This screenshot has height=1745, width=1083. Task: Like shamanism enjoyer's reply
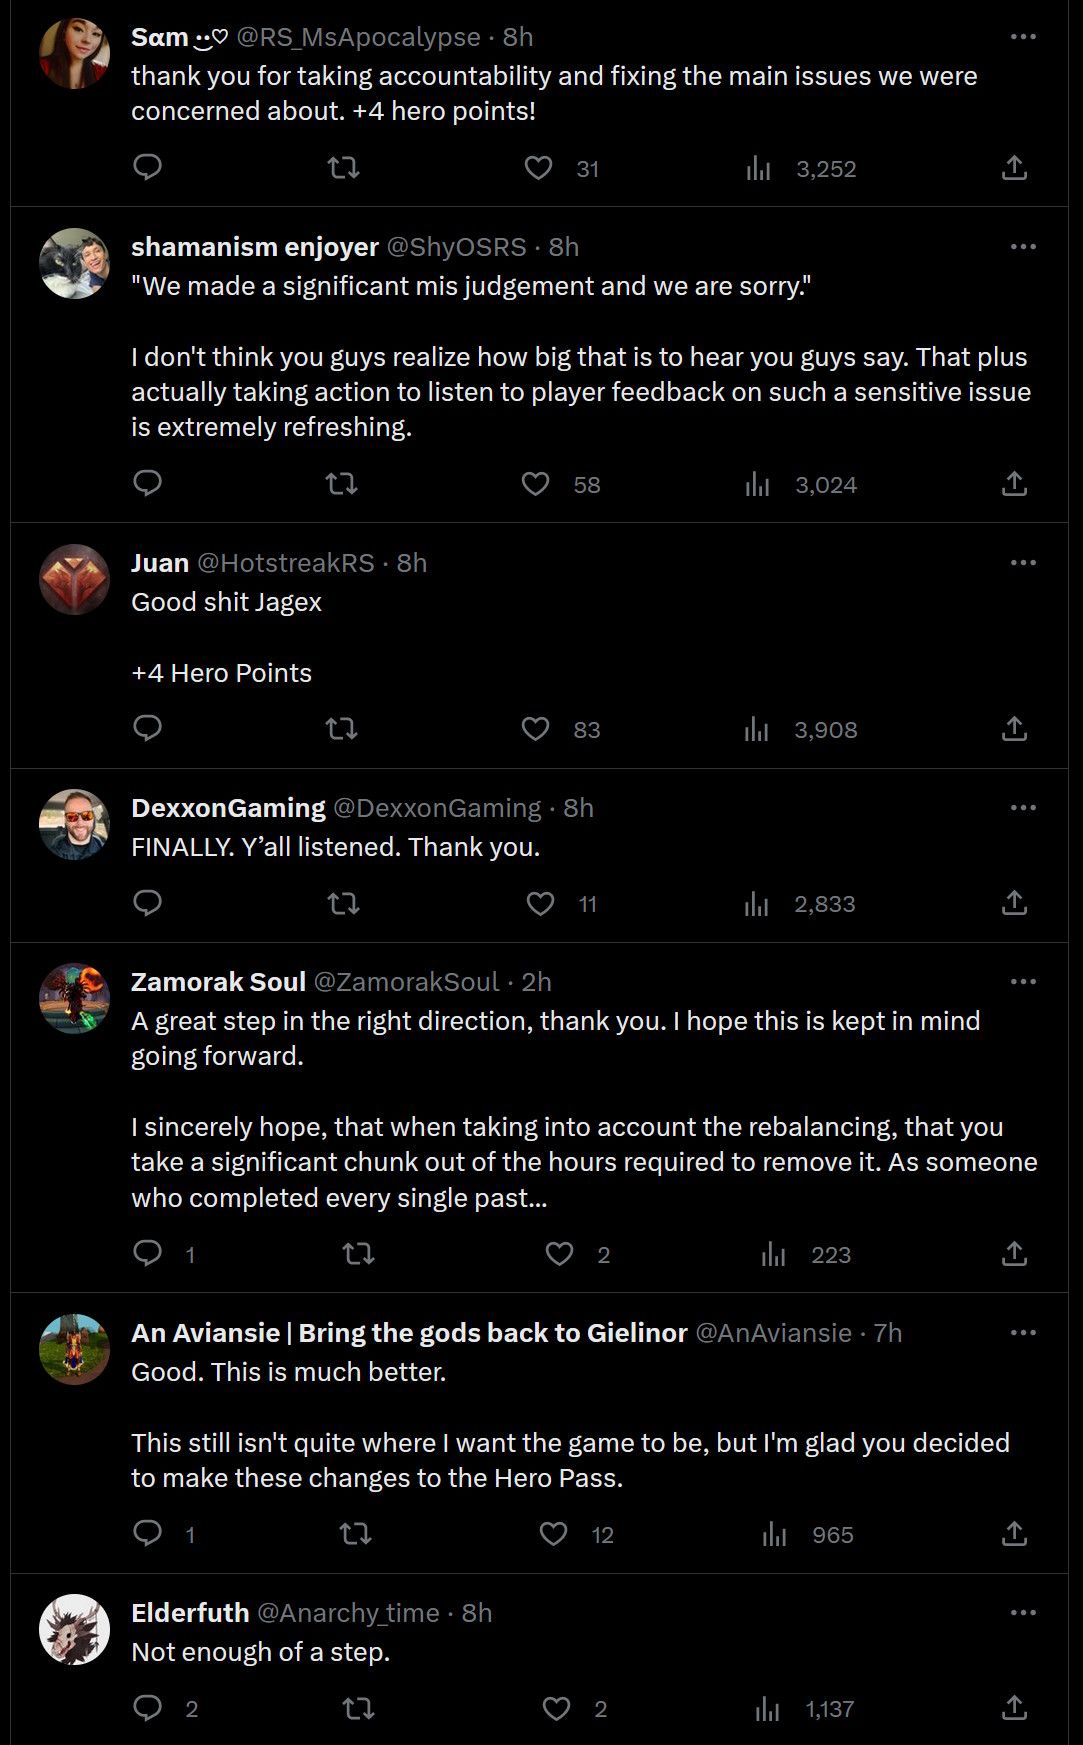click(x=536, y=484)
